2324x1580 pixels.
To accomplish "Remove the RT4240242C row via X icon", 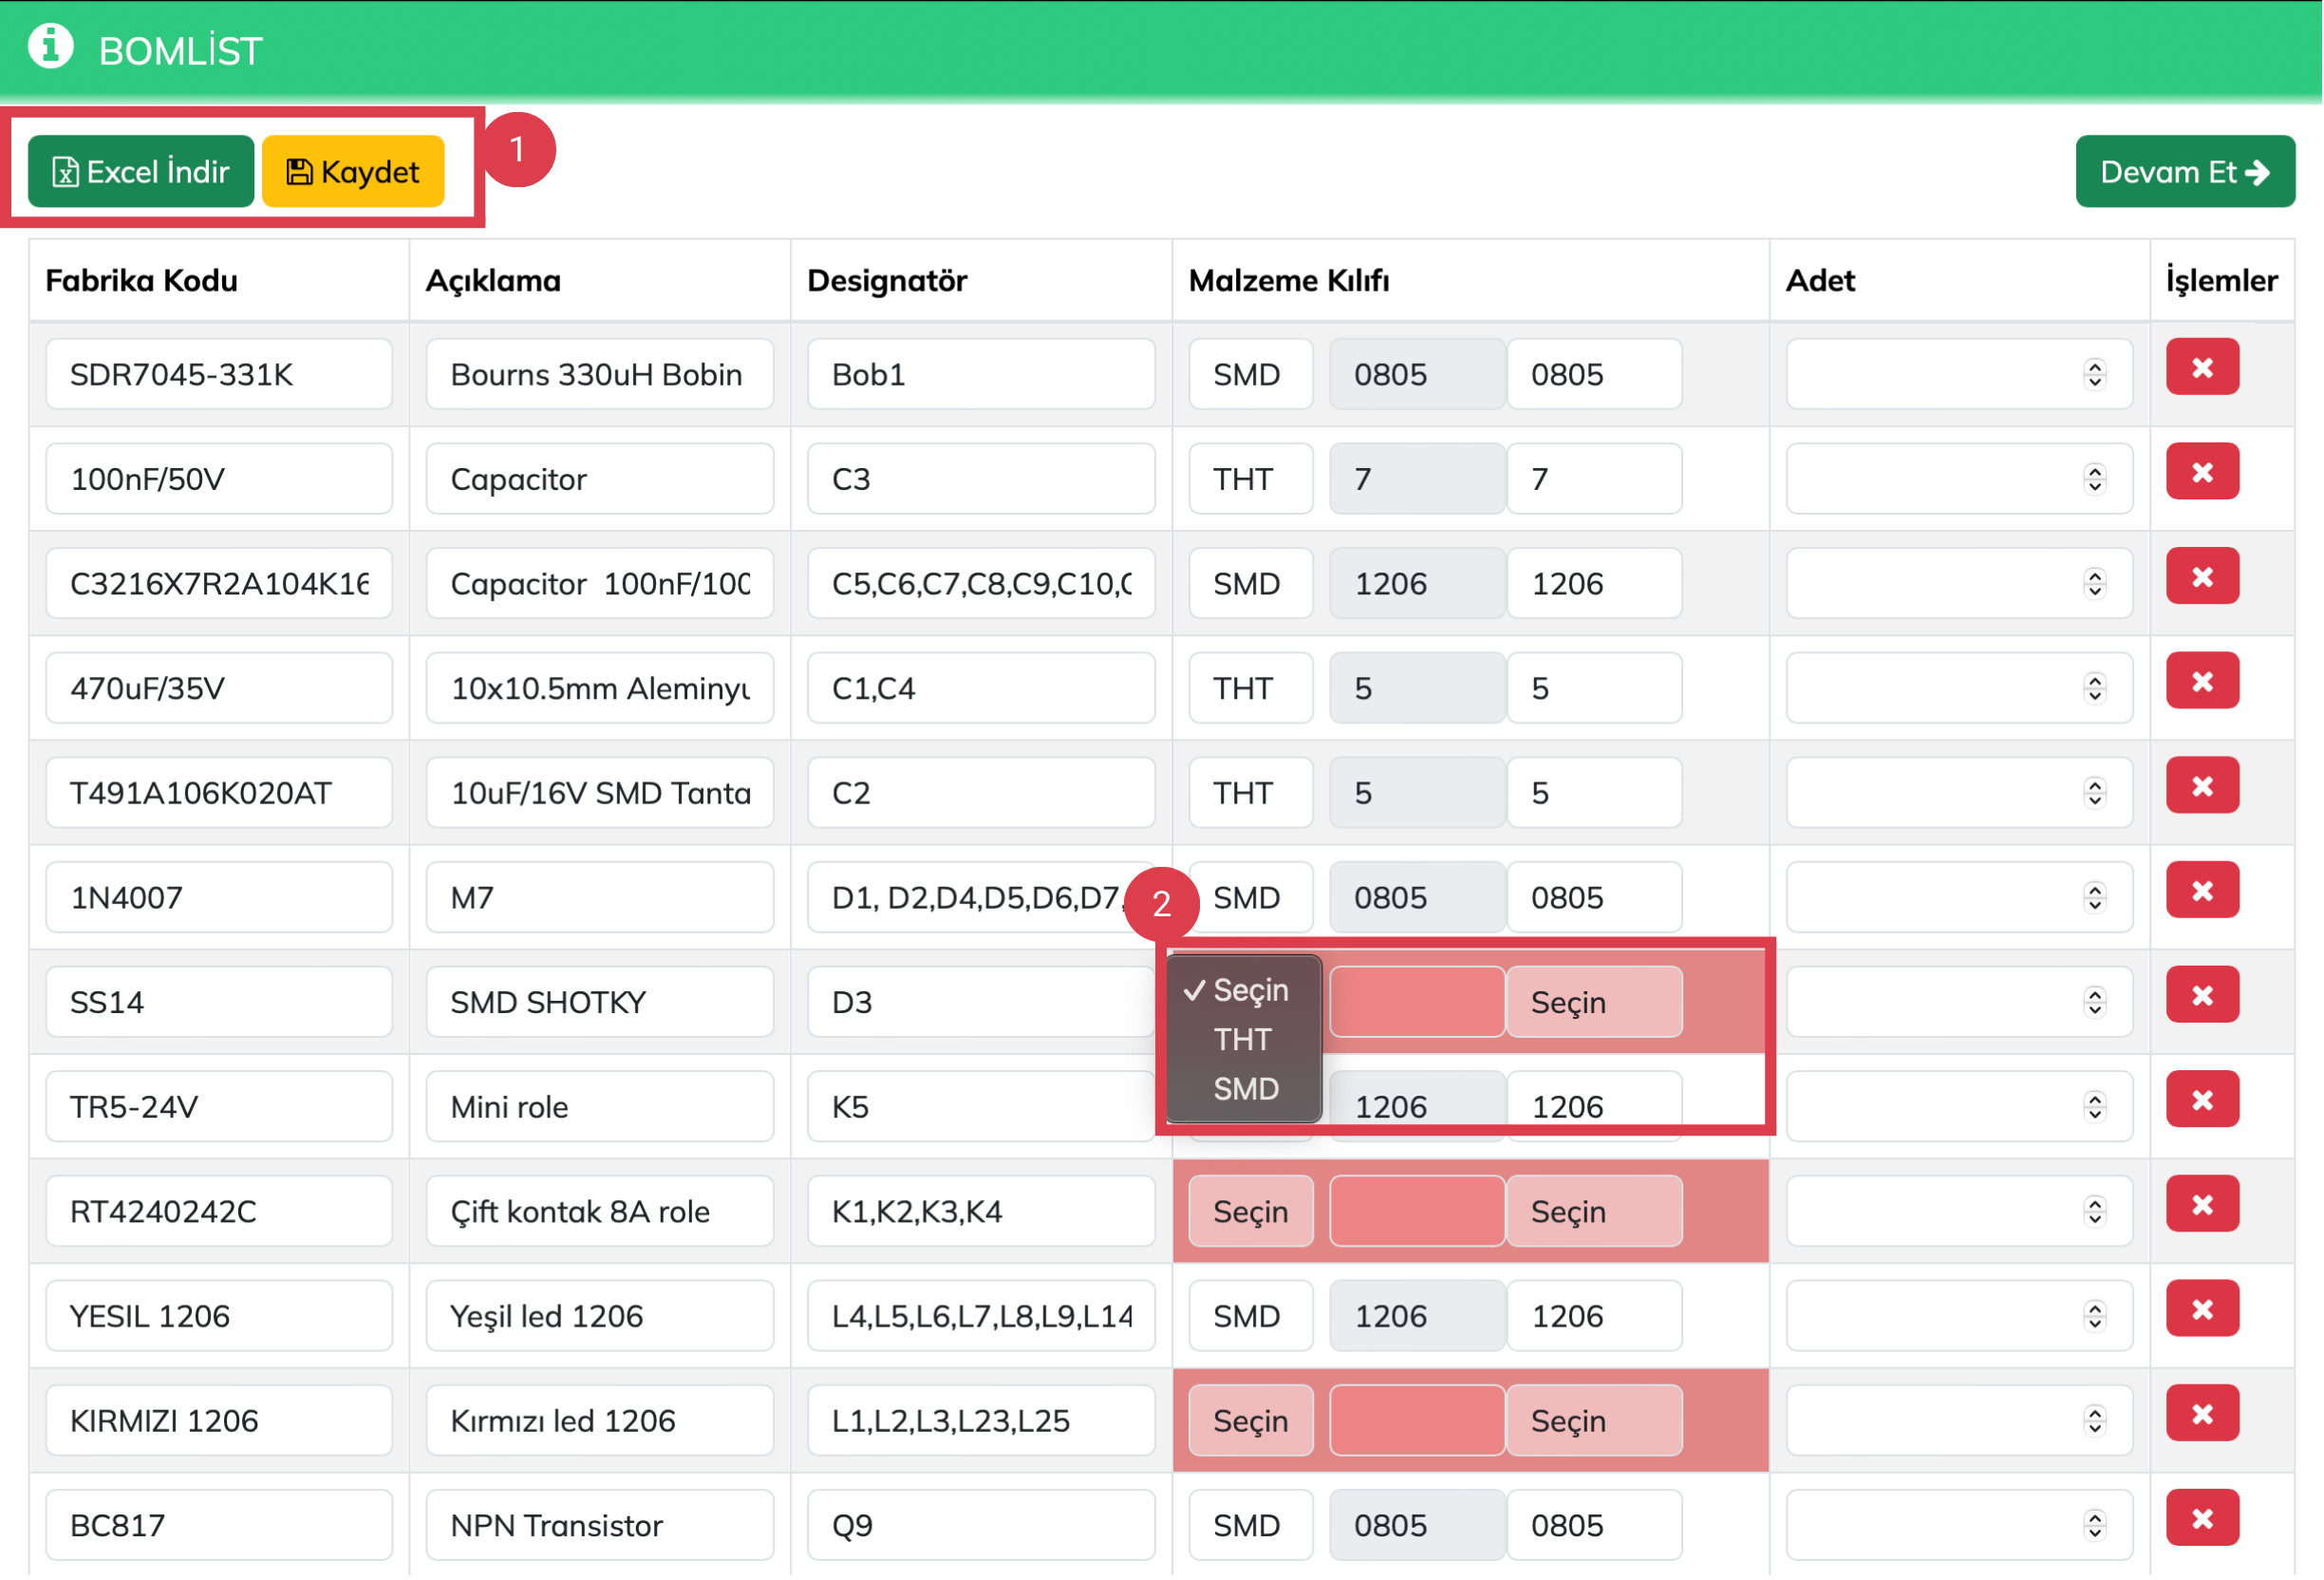I will coord(2203,1206).
